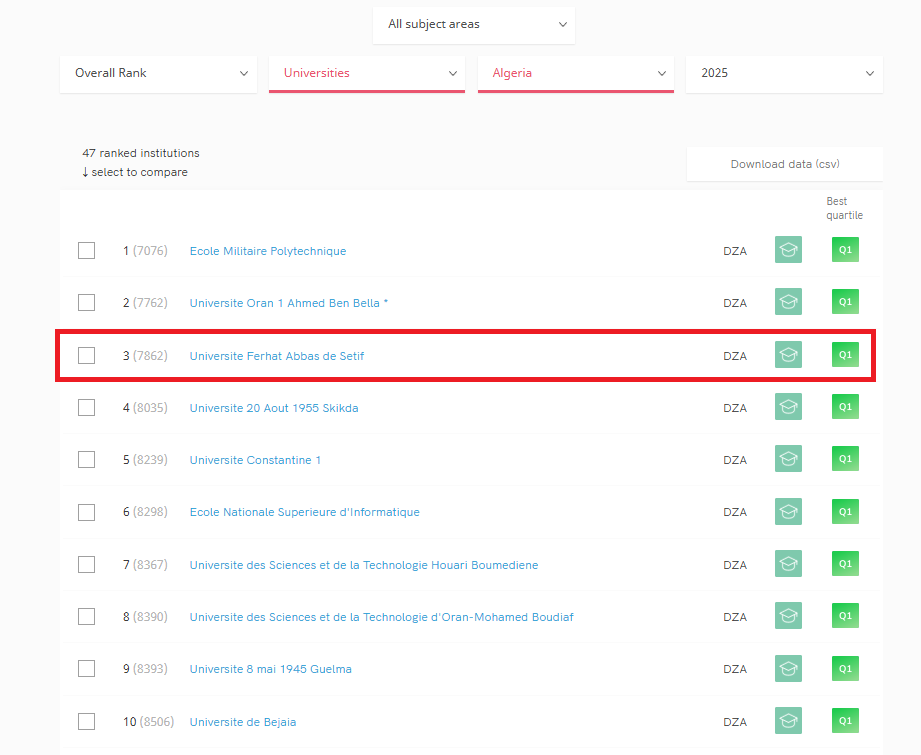Click the '47 ranked institutions' text
Image resolution: width=921 pixels, height=755 pixels.
[x=141, y=153]
